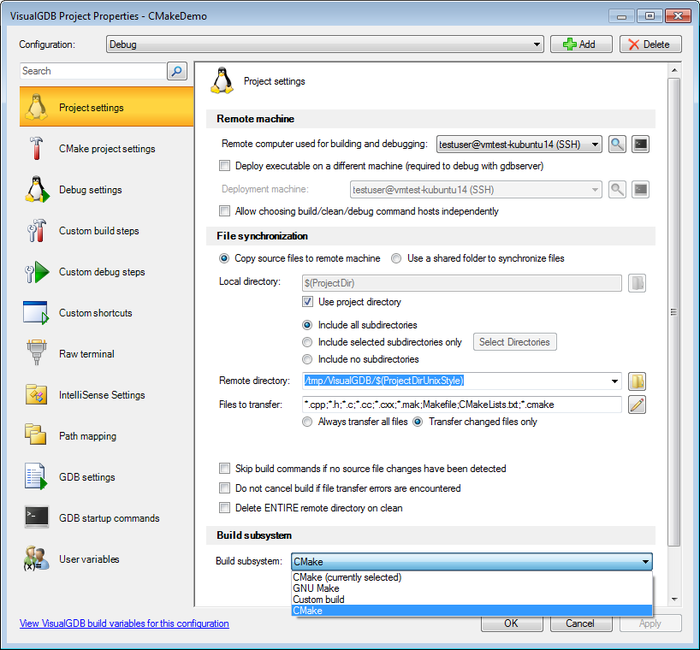Click the Select Directories button
Viewport: 700px width, 650px height.
click(x=515, y=342)
